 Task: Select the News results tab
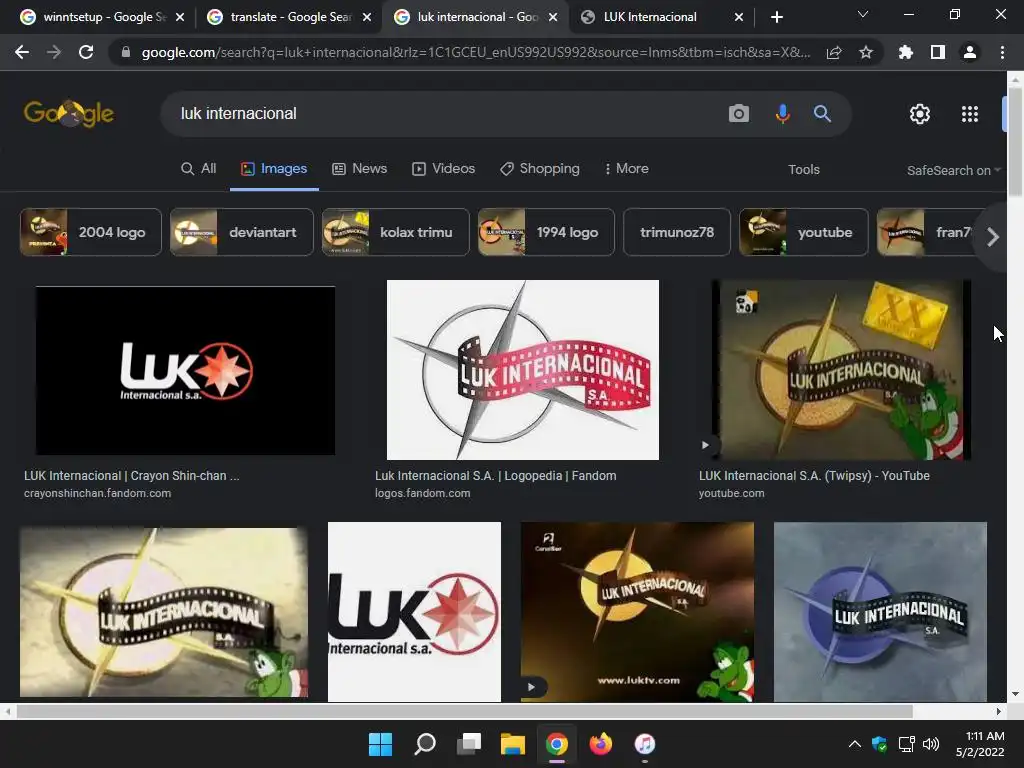pos(359,168)
